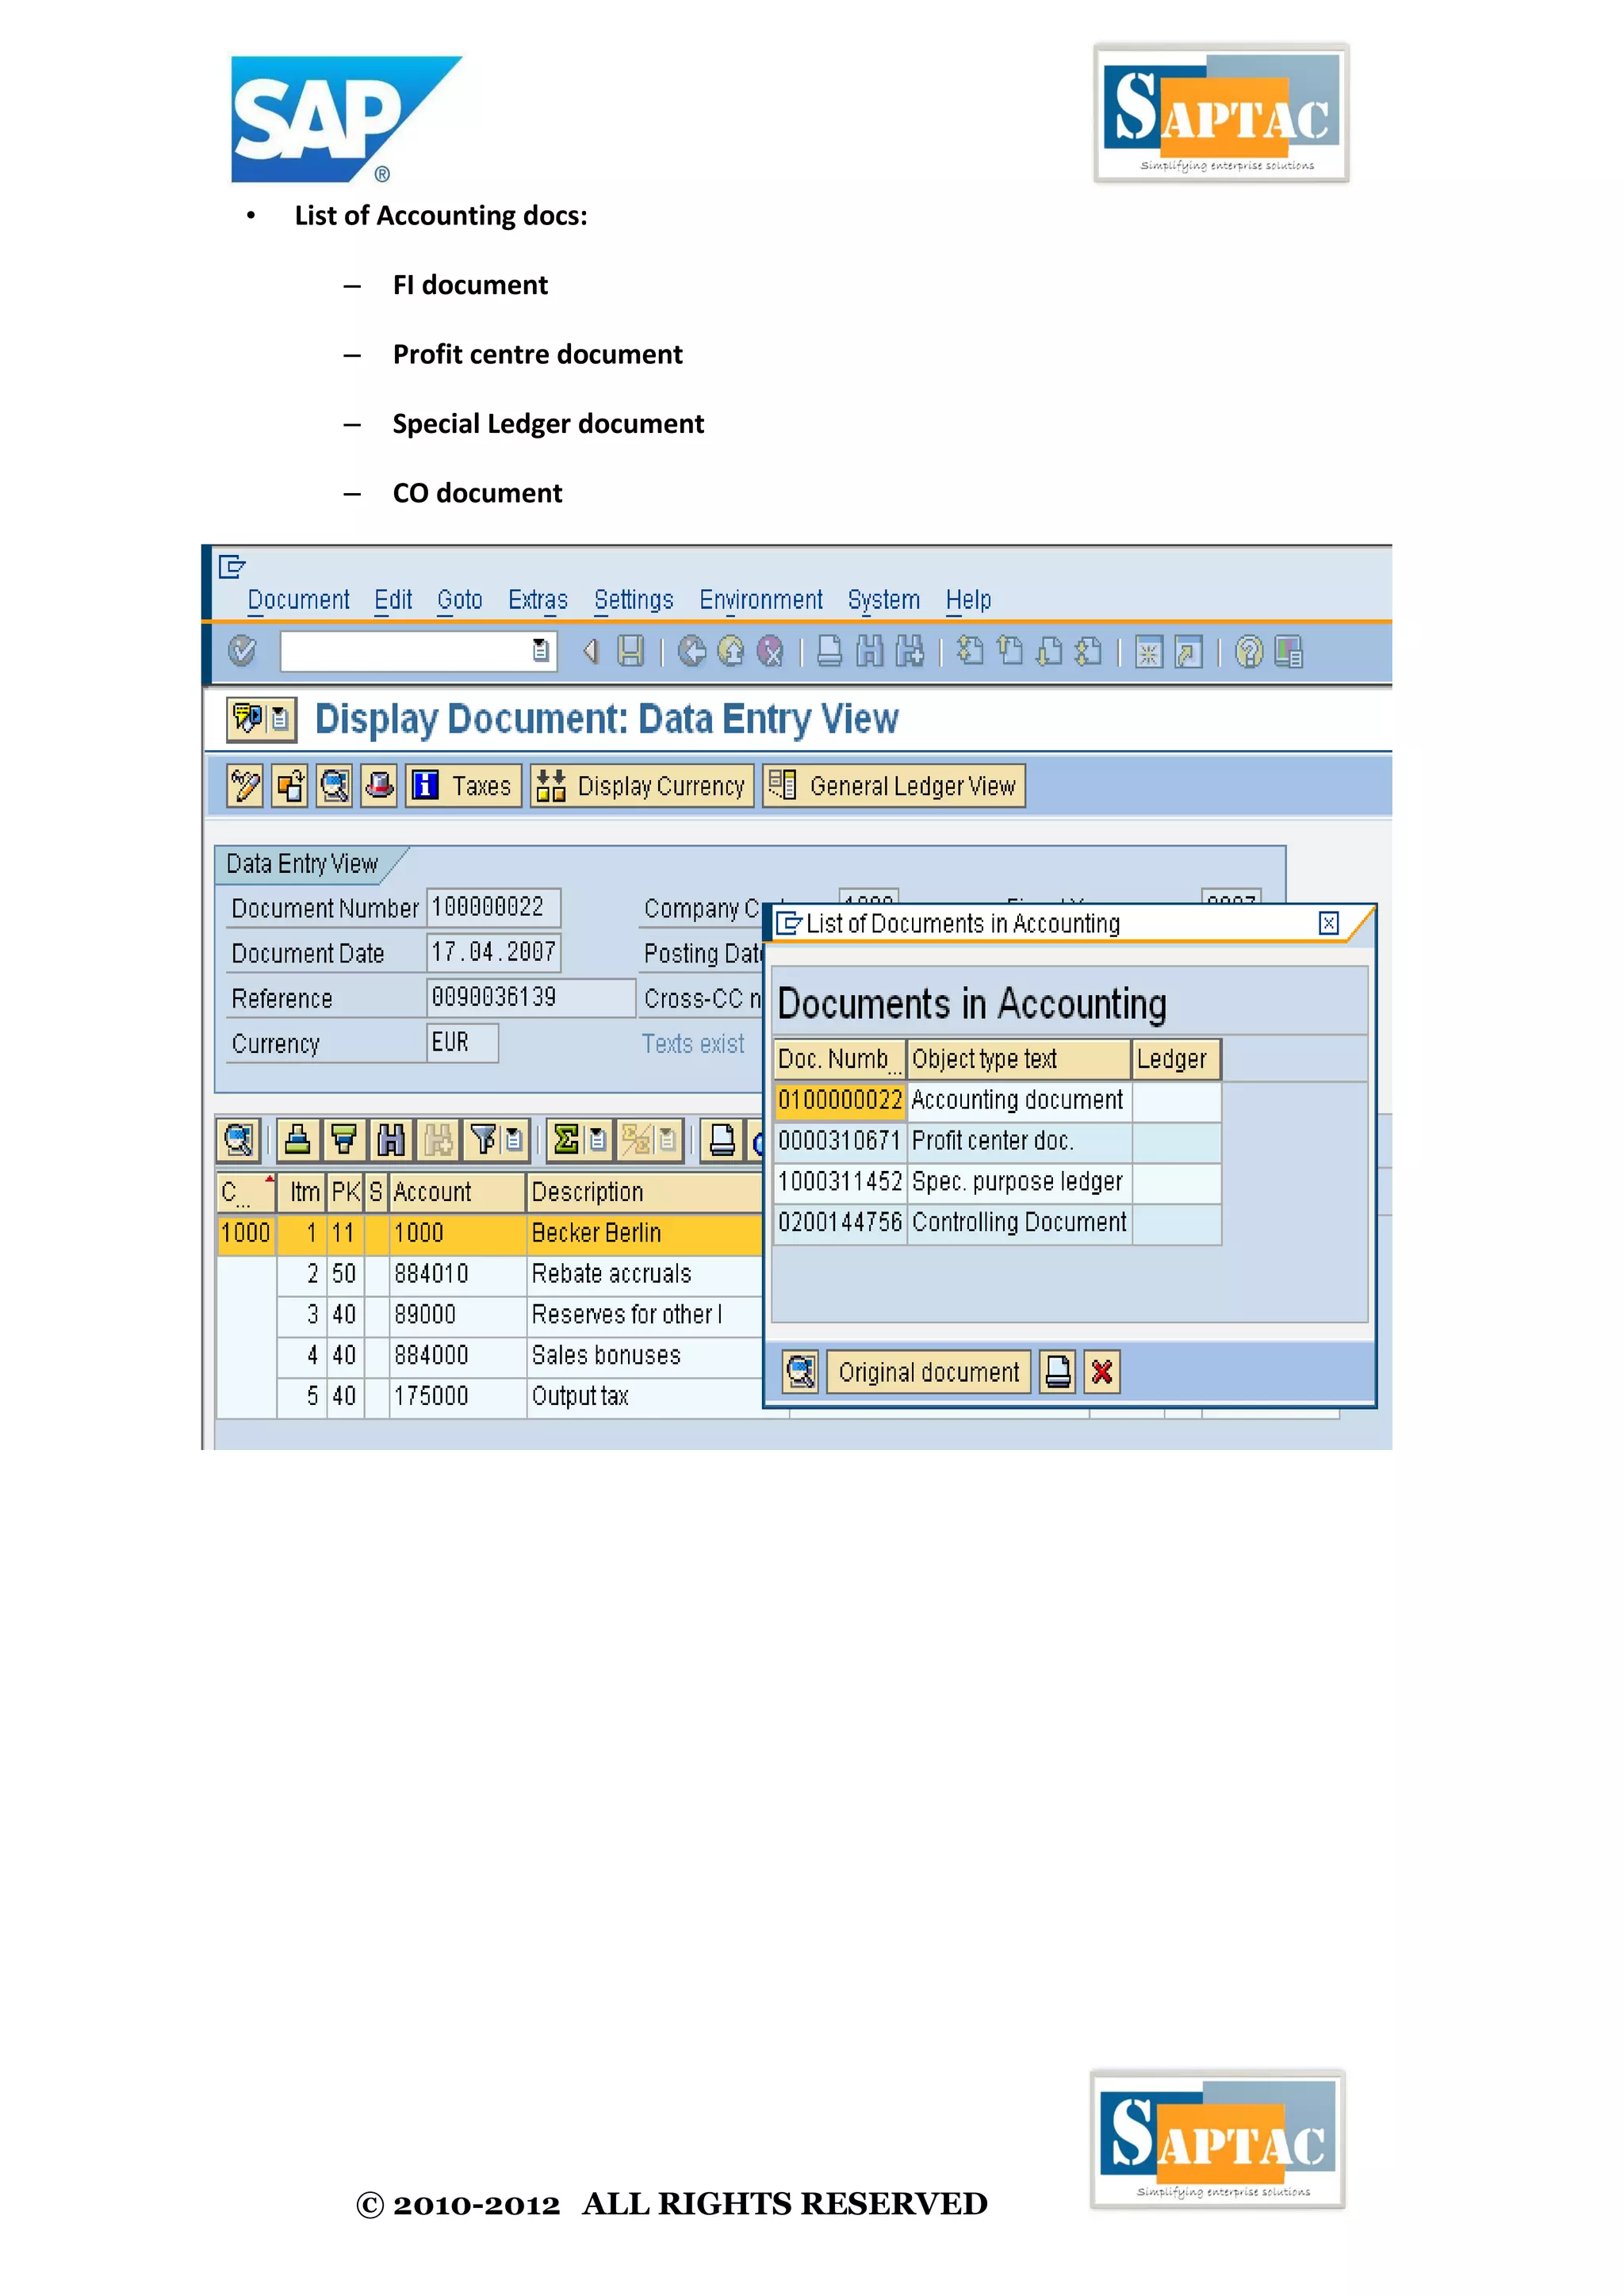
Task: Click the Display Currency button
Action: click(642, 786)
